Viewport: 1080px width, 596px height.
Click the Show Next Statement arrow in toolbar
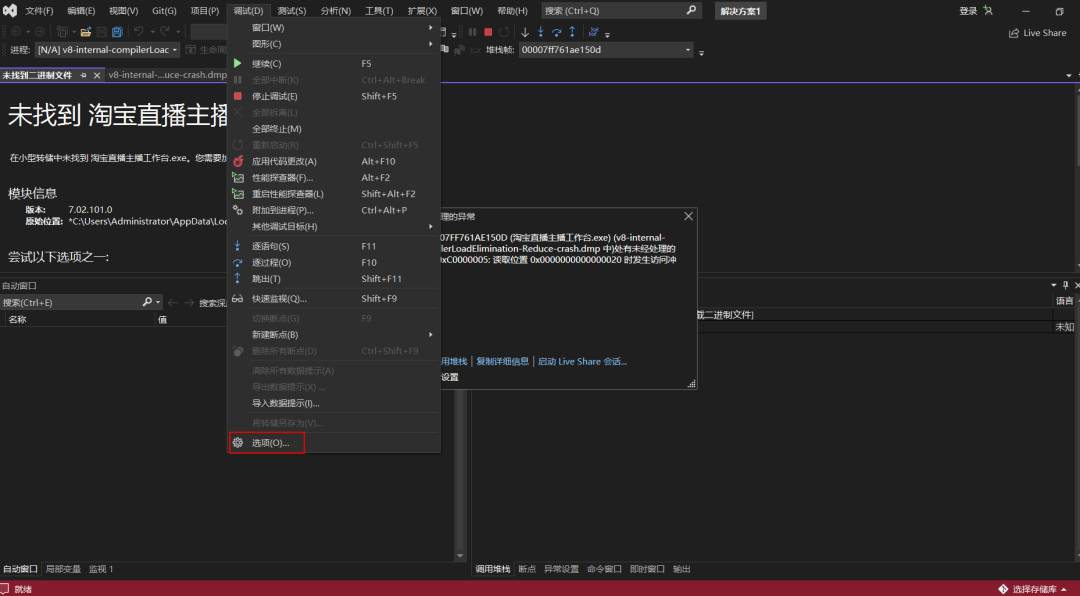tap(525, 32)
